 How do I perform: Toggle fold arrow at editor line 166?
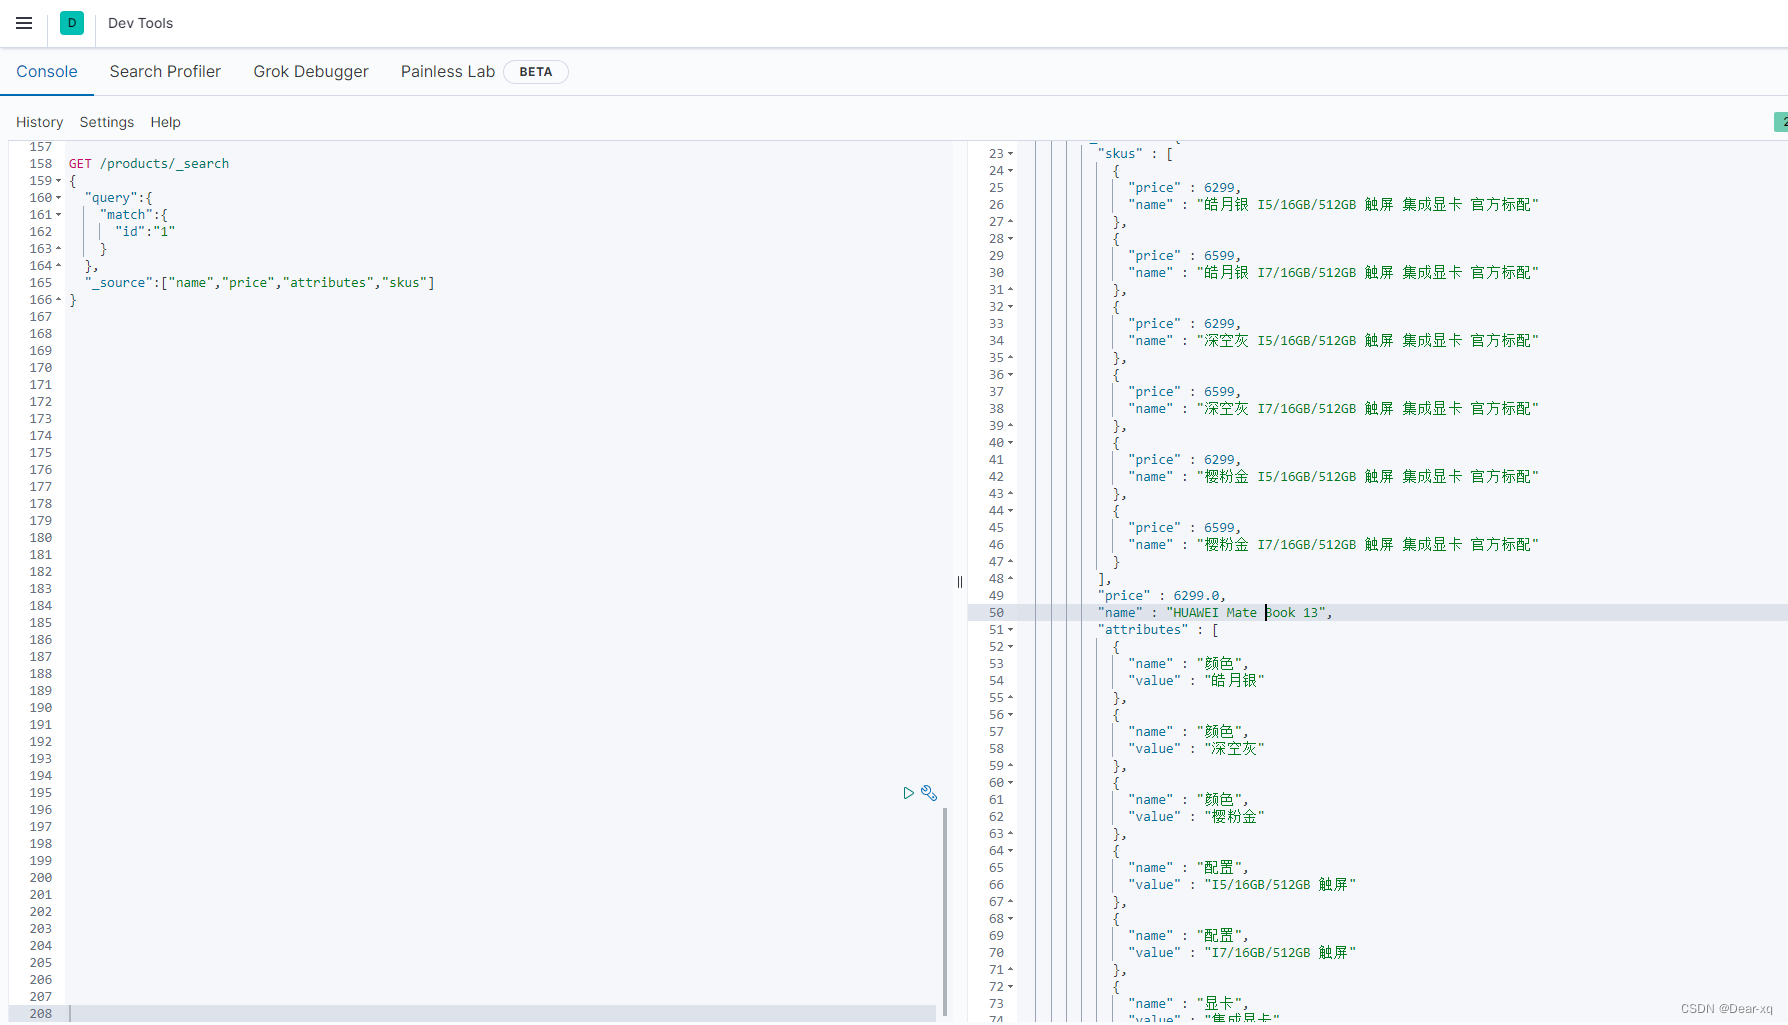click(58, 300)
